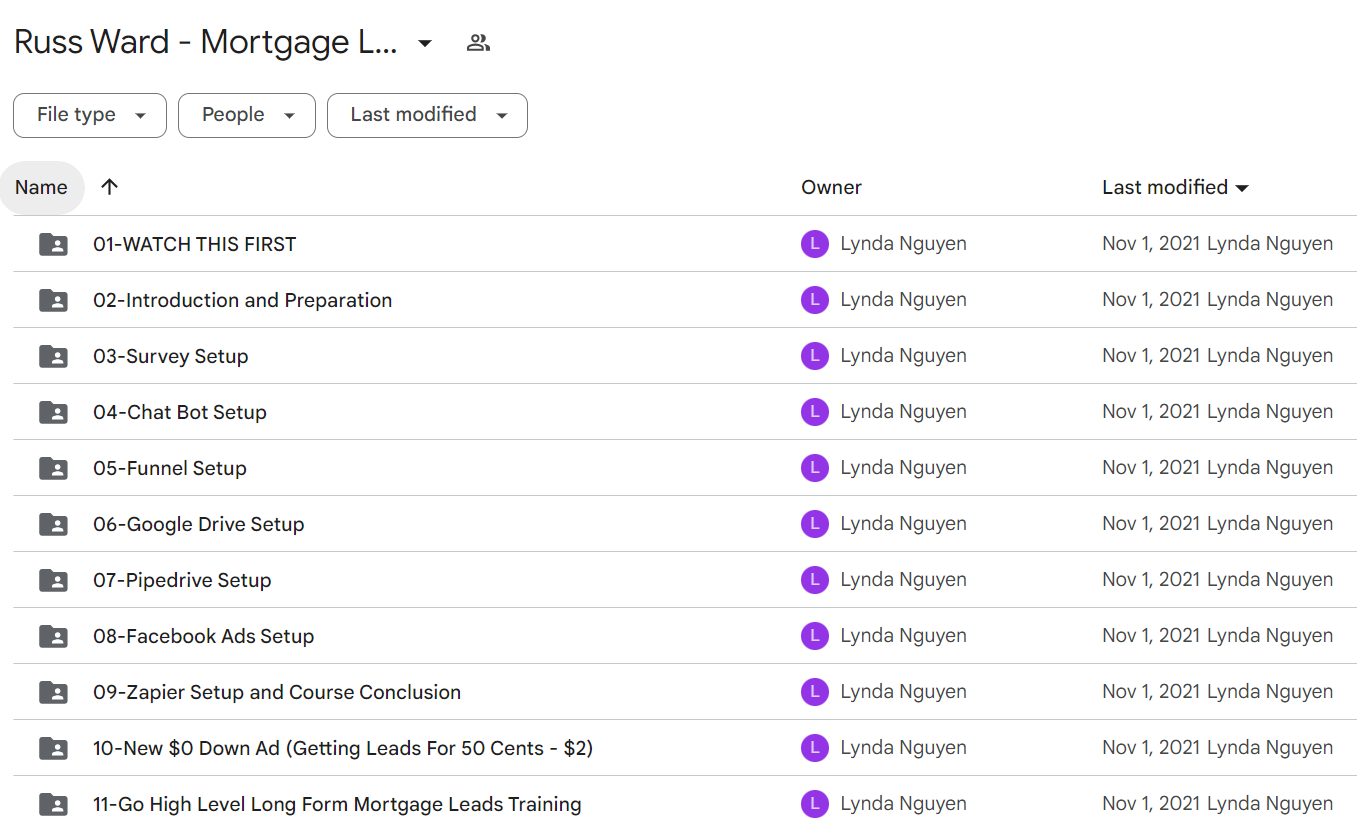Click owner name Lynda Nguyen in 11-Go High Level row
The height and width of the screenshot is (831, 1357).
tap(903, 804)
